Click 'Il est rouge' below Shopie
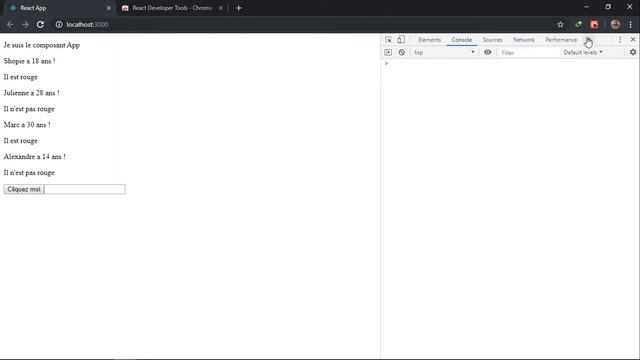640x360 pixels. click(x=20, y=77)
